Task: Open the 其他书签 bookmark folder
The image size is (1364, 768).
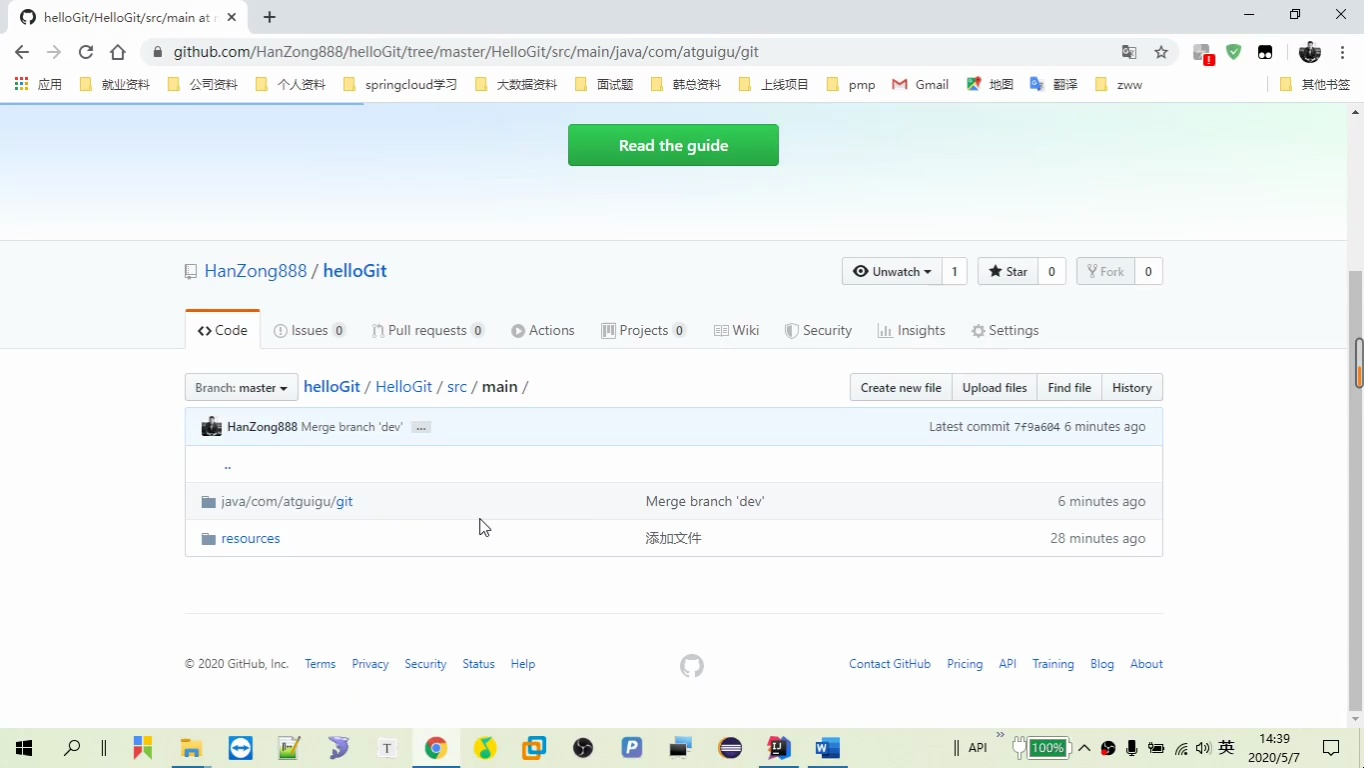Action: click(x=1315, y=85)
